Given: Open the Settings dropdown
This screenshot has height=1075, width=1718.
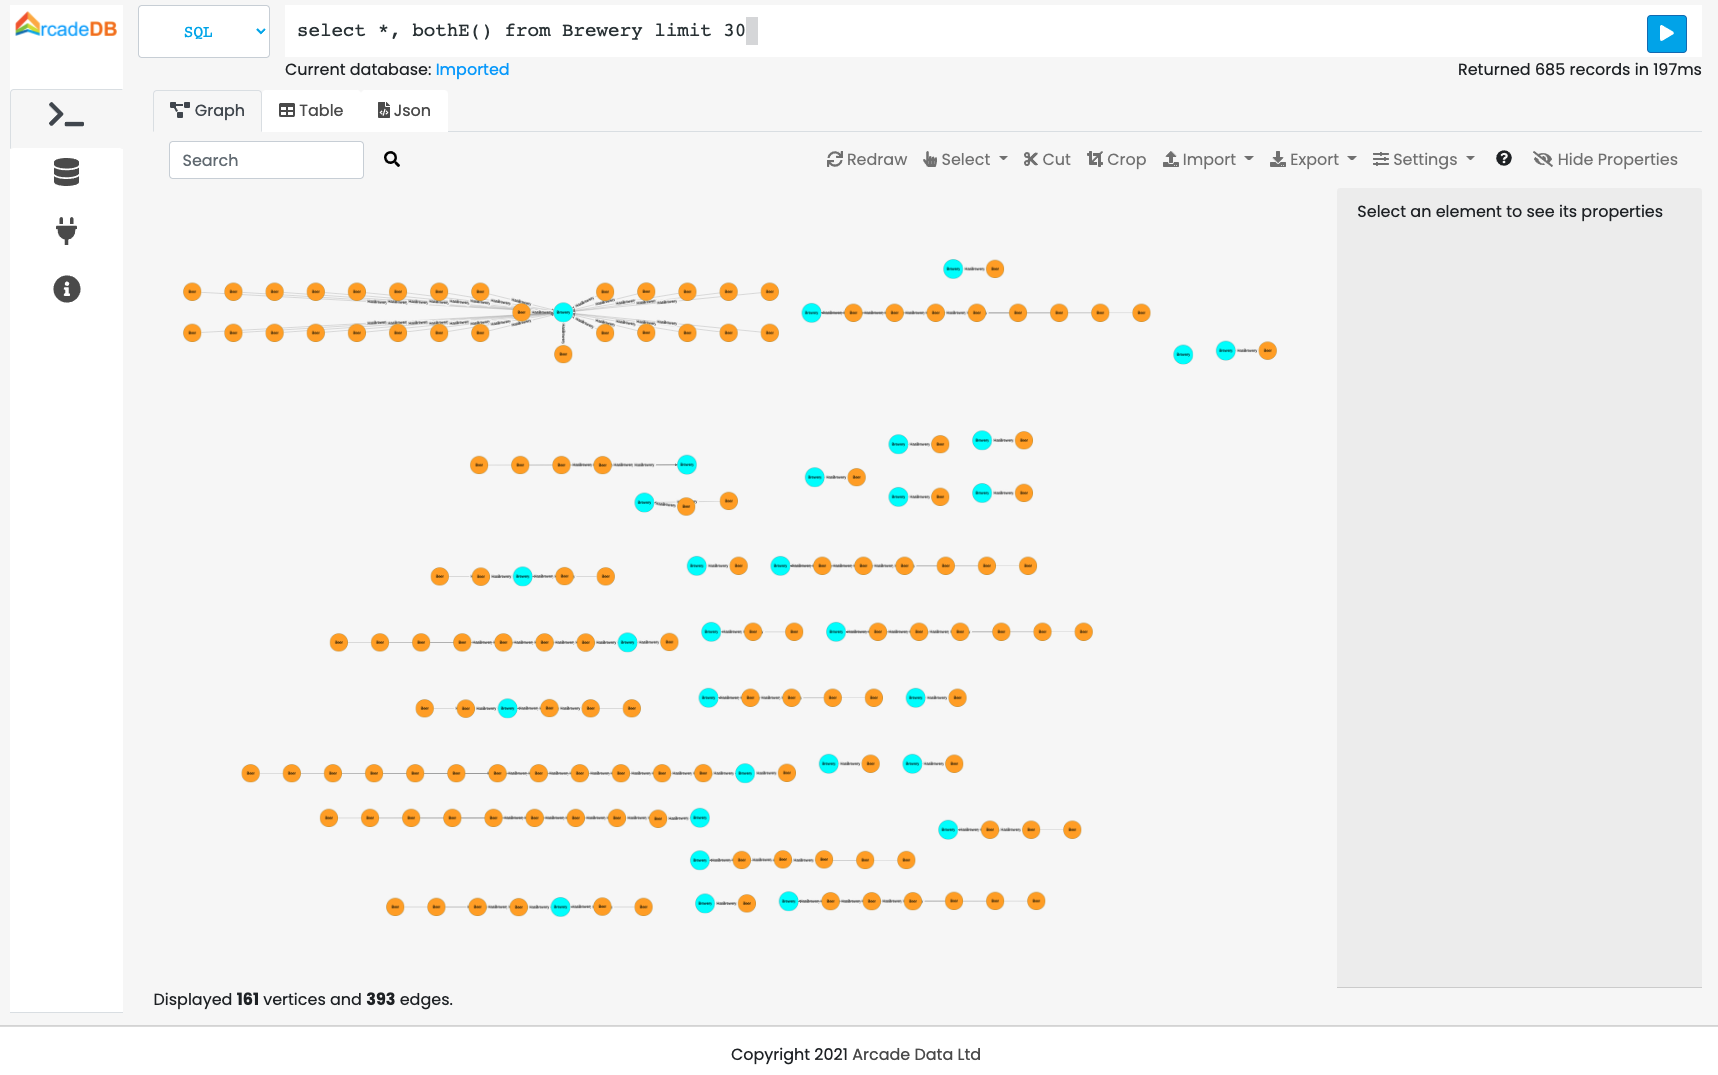Looking at the screenshot, I should click(1423, 159).
